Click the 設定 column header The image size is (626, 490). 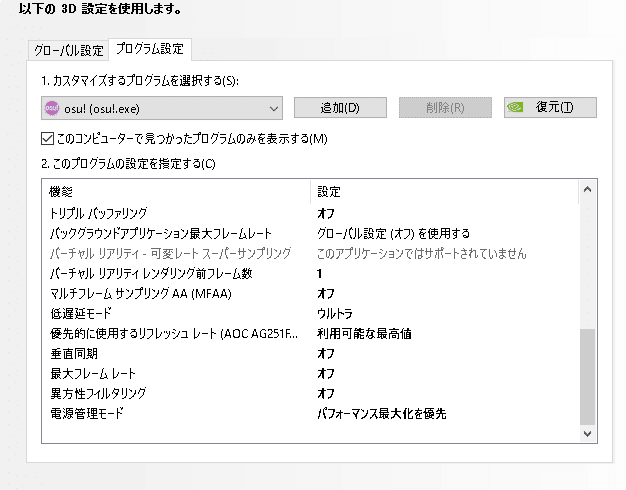444,192
